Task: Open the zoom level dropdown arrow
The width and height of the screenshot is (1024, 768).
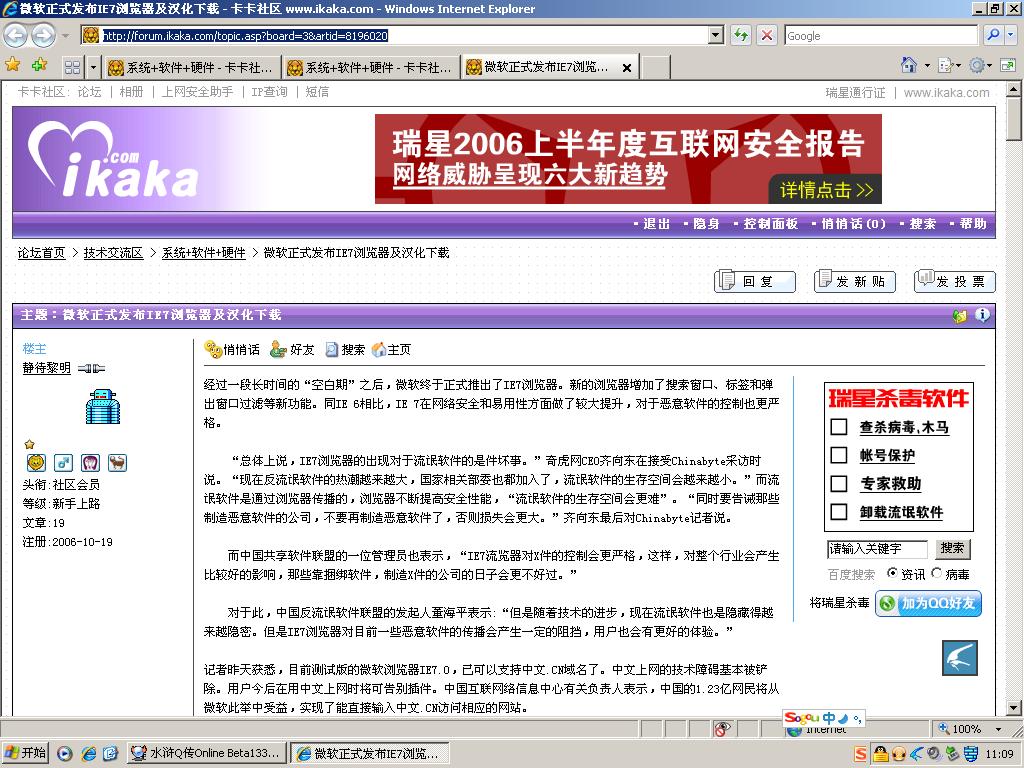Action: pos(999,729)
